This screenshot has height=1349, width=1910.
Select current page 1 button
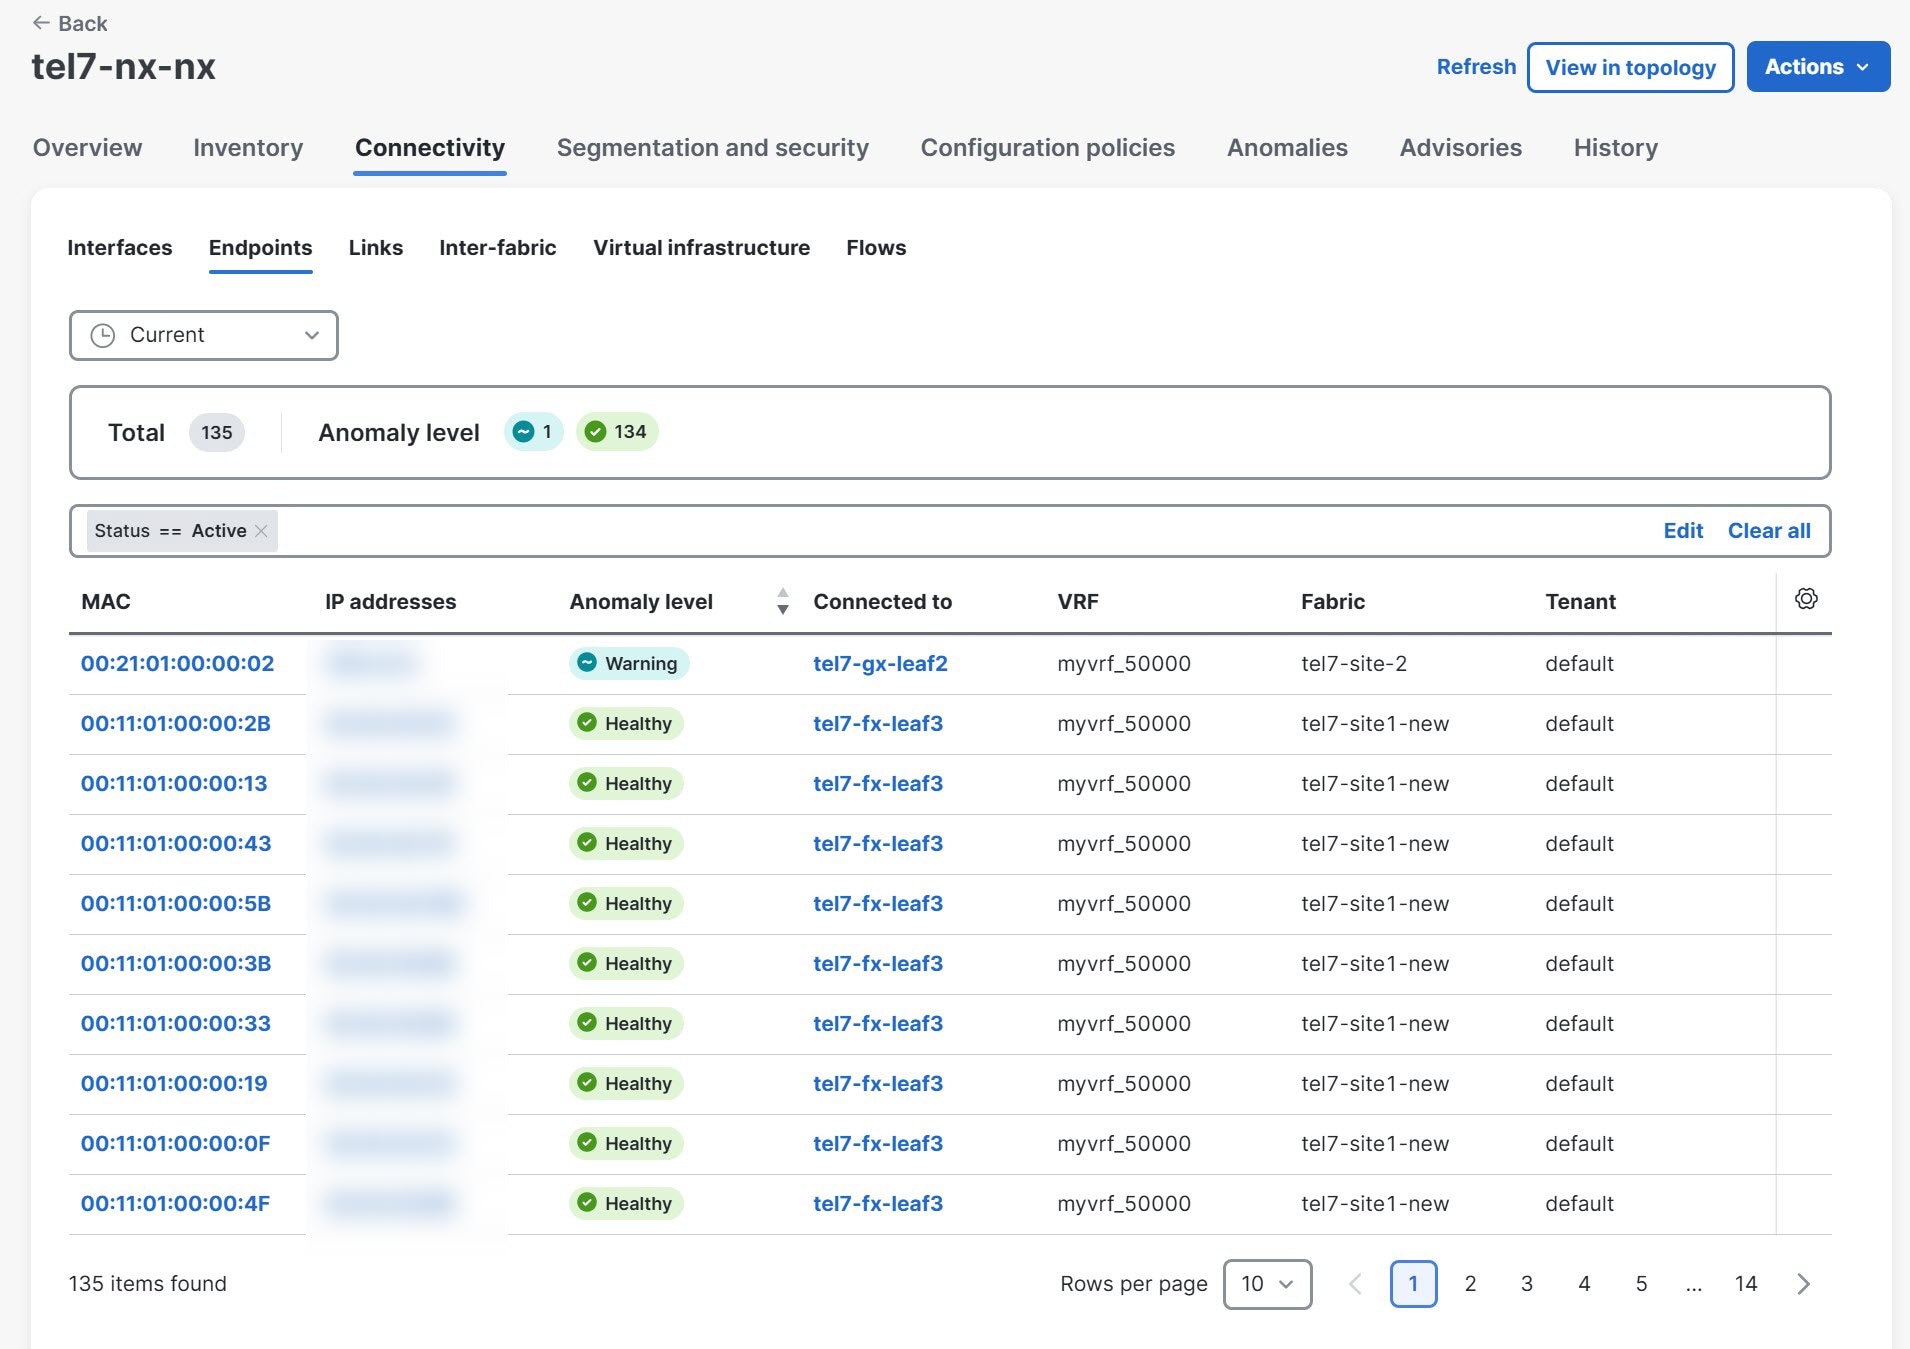click(1413, 1284)
